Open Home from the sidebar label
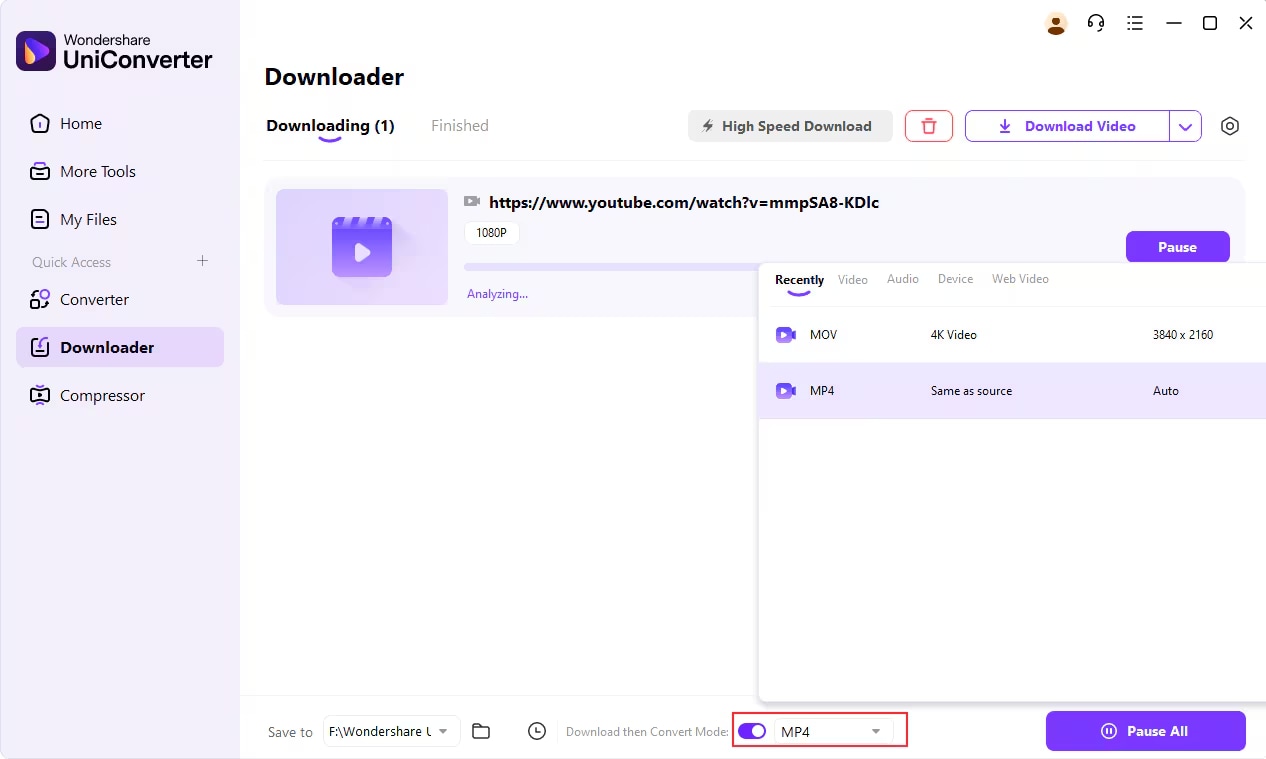 click(x=81, y=124)
